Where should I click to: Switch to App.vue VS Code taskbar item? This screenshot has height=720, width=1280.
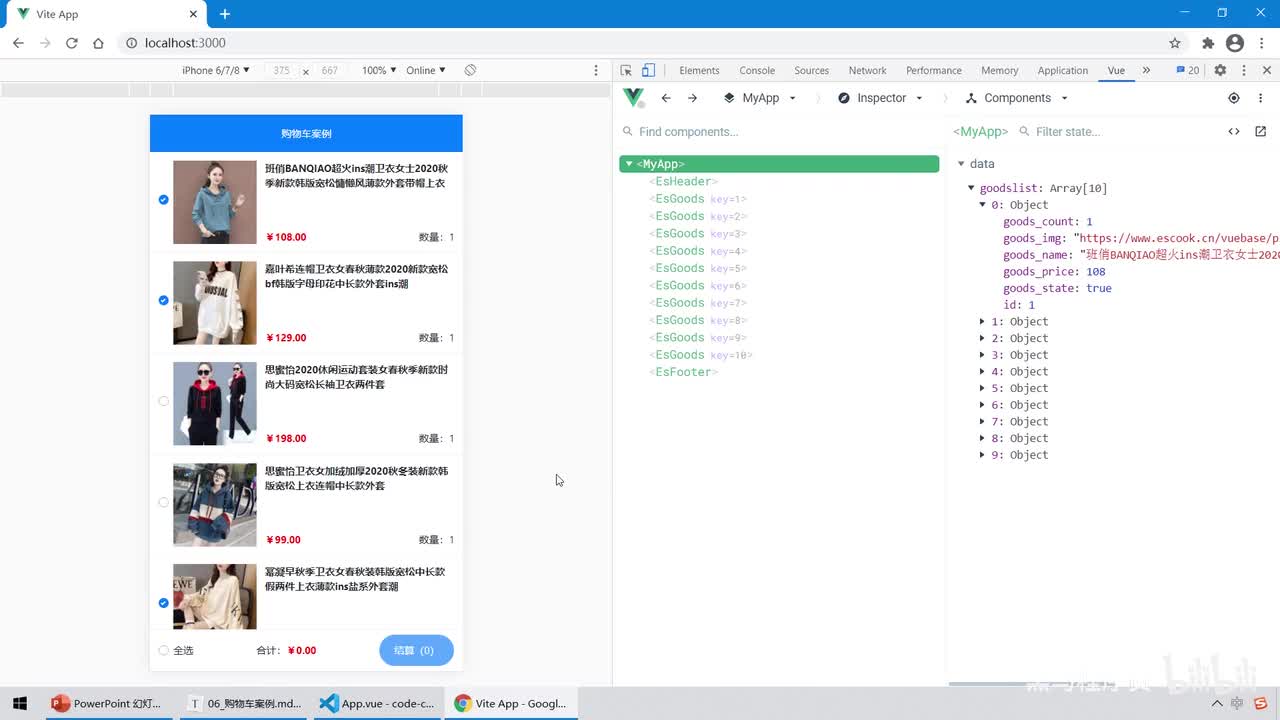tap(377, 703)
